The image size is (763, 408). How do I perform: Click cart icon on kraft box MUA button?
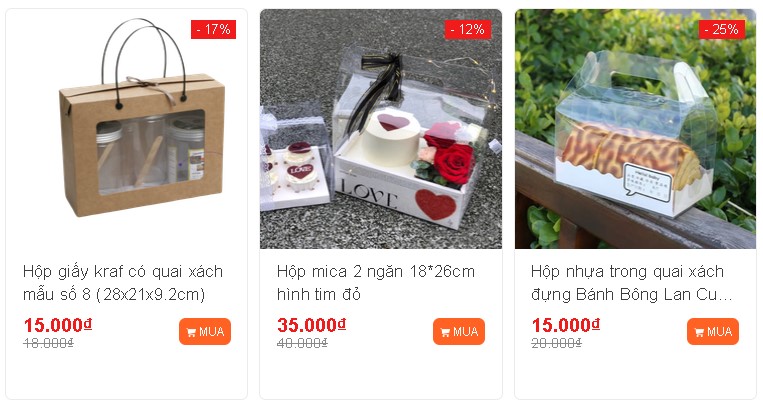pyautogui.click(x=191, y=333)
